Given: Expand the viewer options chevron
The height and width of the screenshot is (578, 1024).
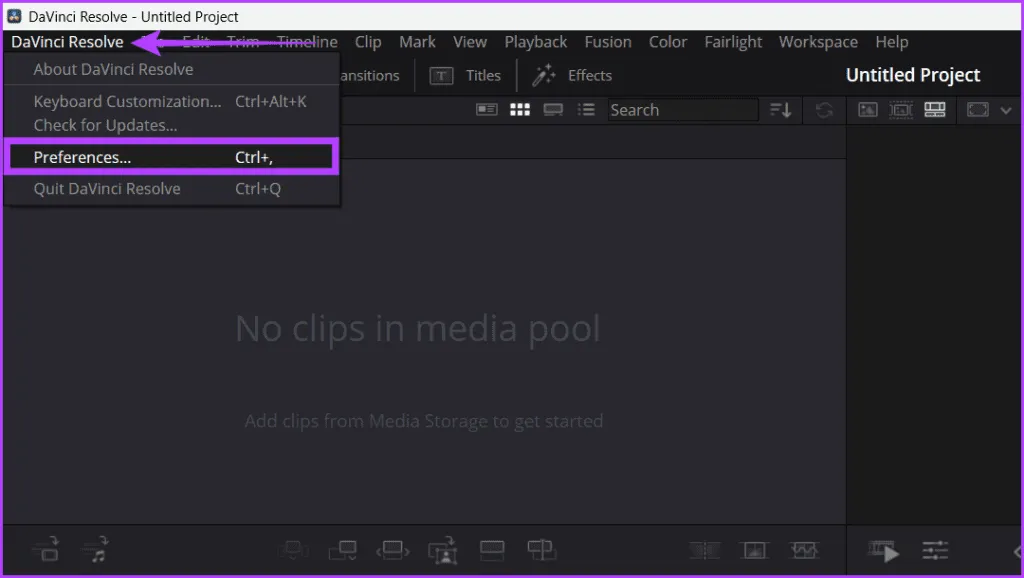Looking at the screenshot, I should 1006,110.
